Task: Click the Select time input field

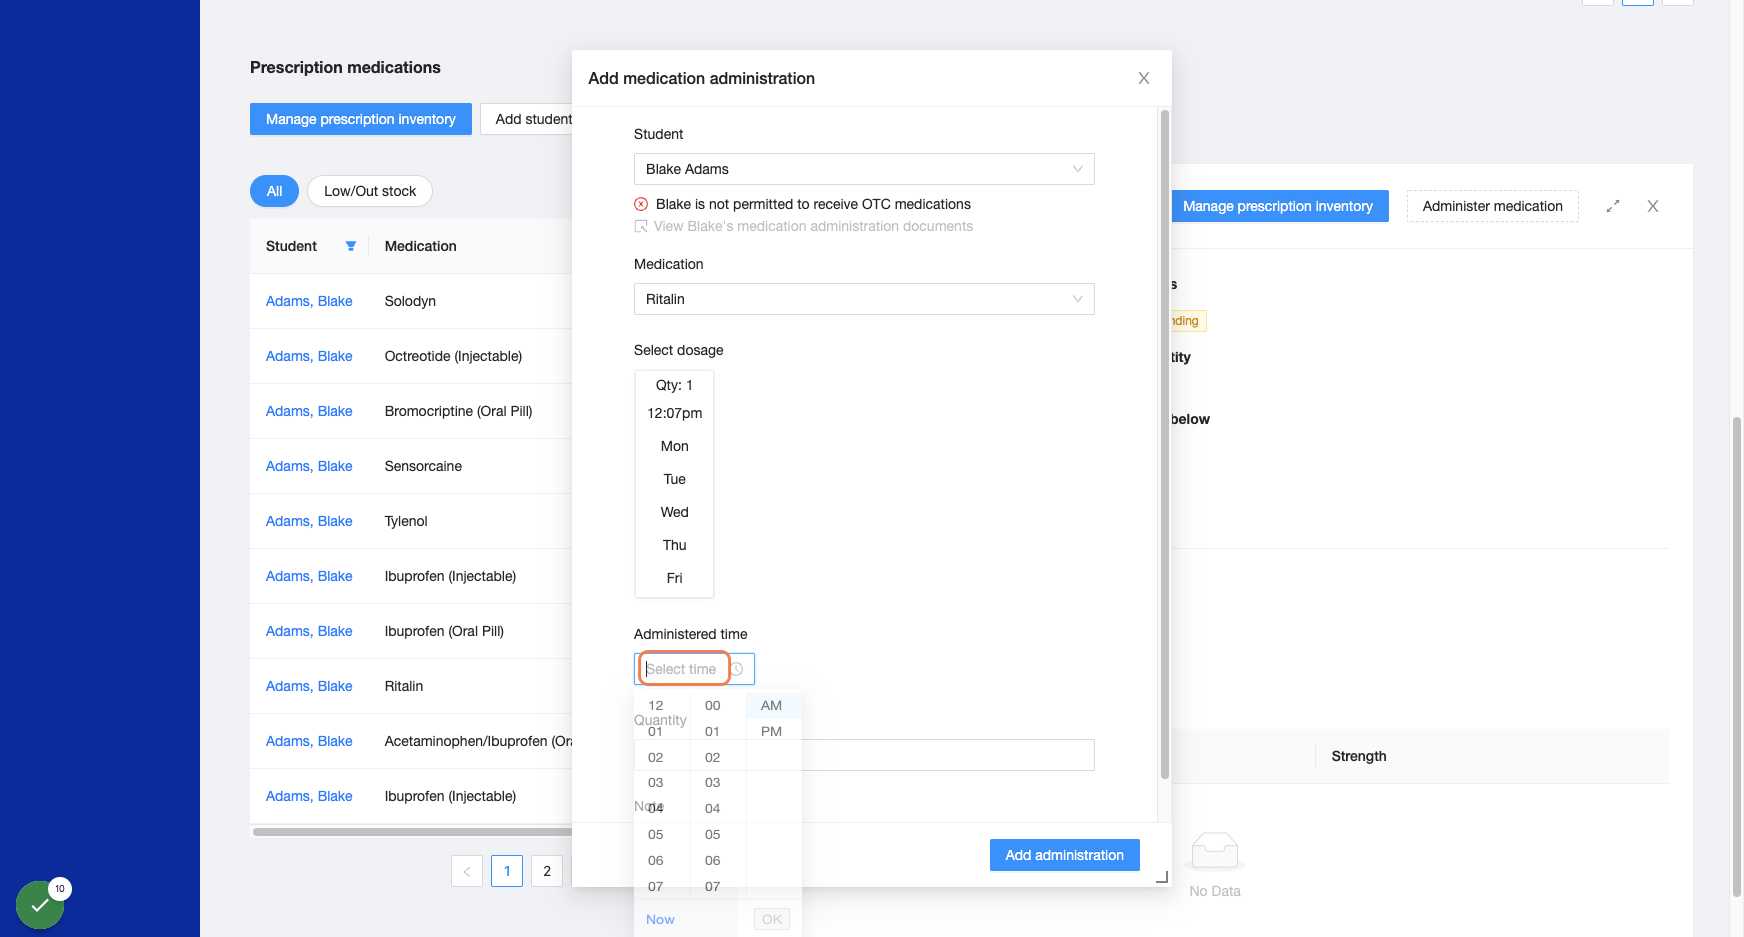Action: coord(684,669)
